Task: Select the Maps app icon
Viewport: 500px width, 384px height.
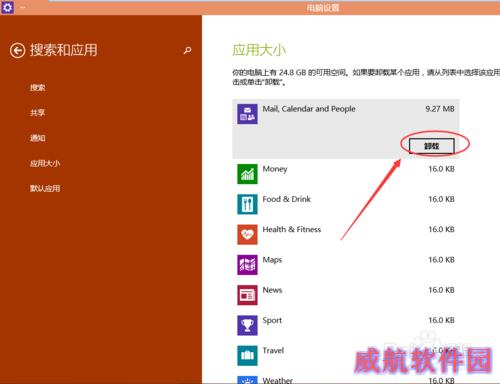Action: (247, 265)
